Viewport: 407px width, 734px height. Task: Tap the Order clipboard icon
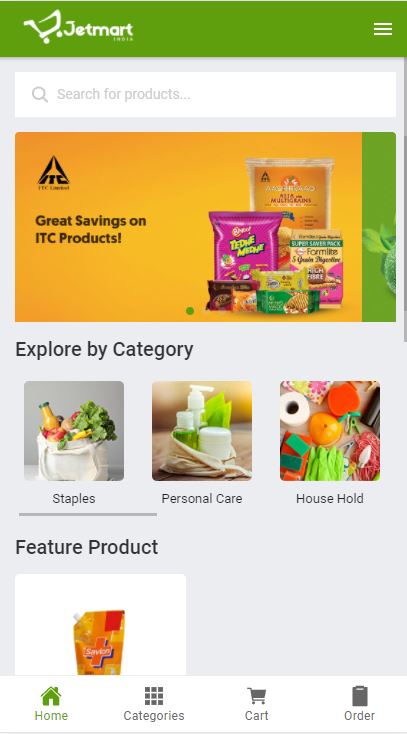click(360, 696)
